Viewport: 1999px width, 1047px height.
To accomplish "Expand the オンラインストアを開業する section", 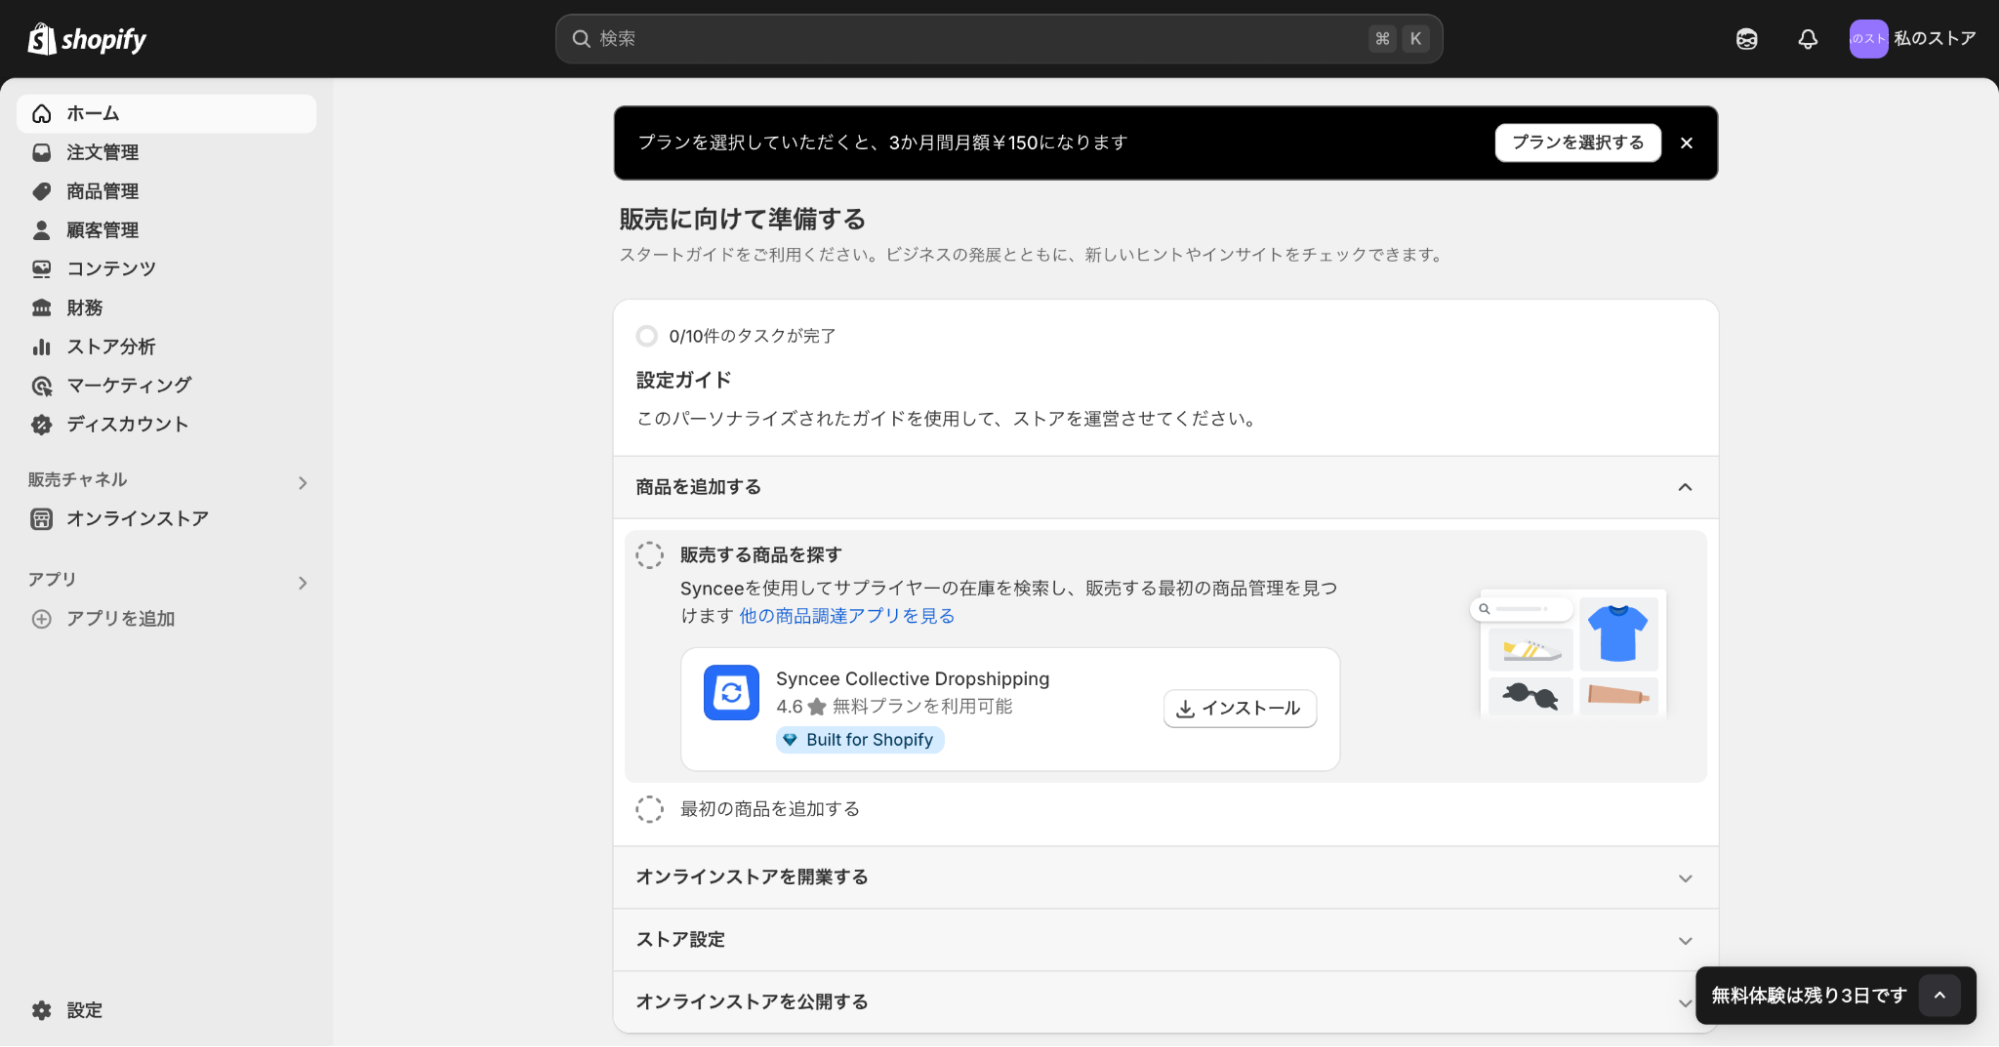I will point(1685,878).
